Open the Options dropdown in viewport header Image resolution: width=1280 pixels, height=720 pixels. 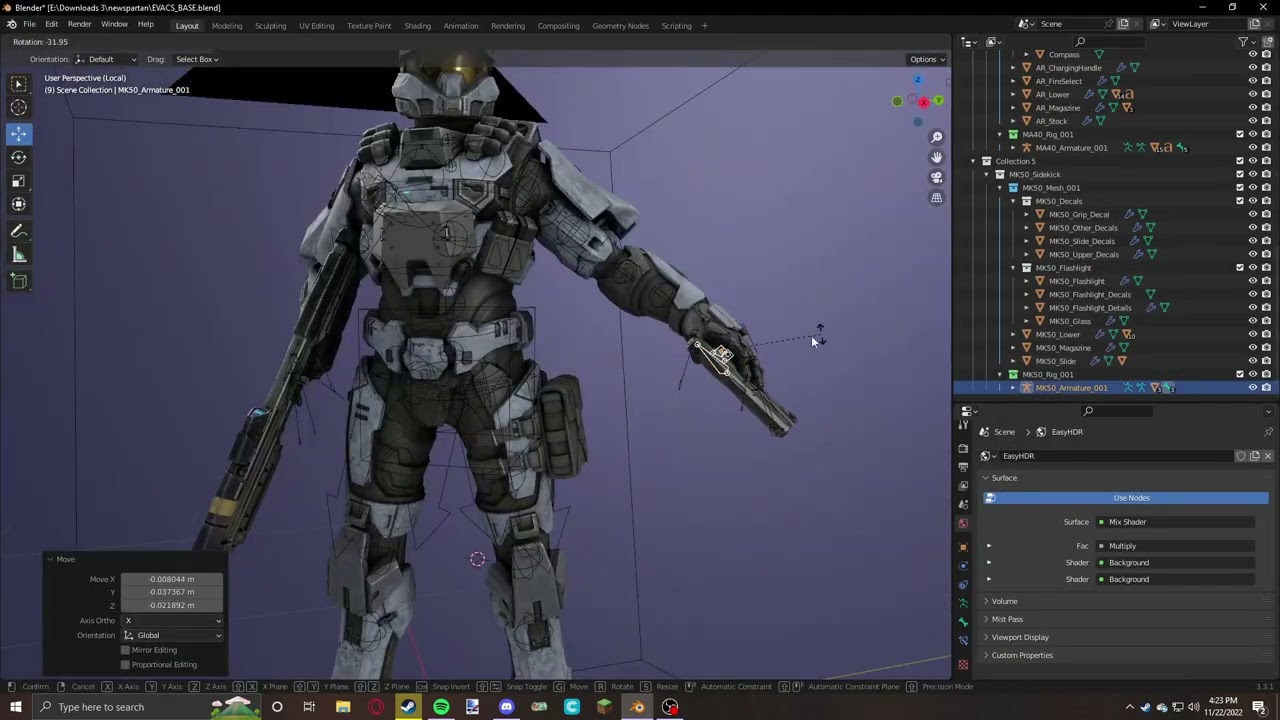927,59
